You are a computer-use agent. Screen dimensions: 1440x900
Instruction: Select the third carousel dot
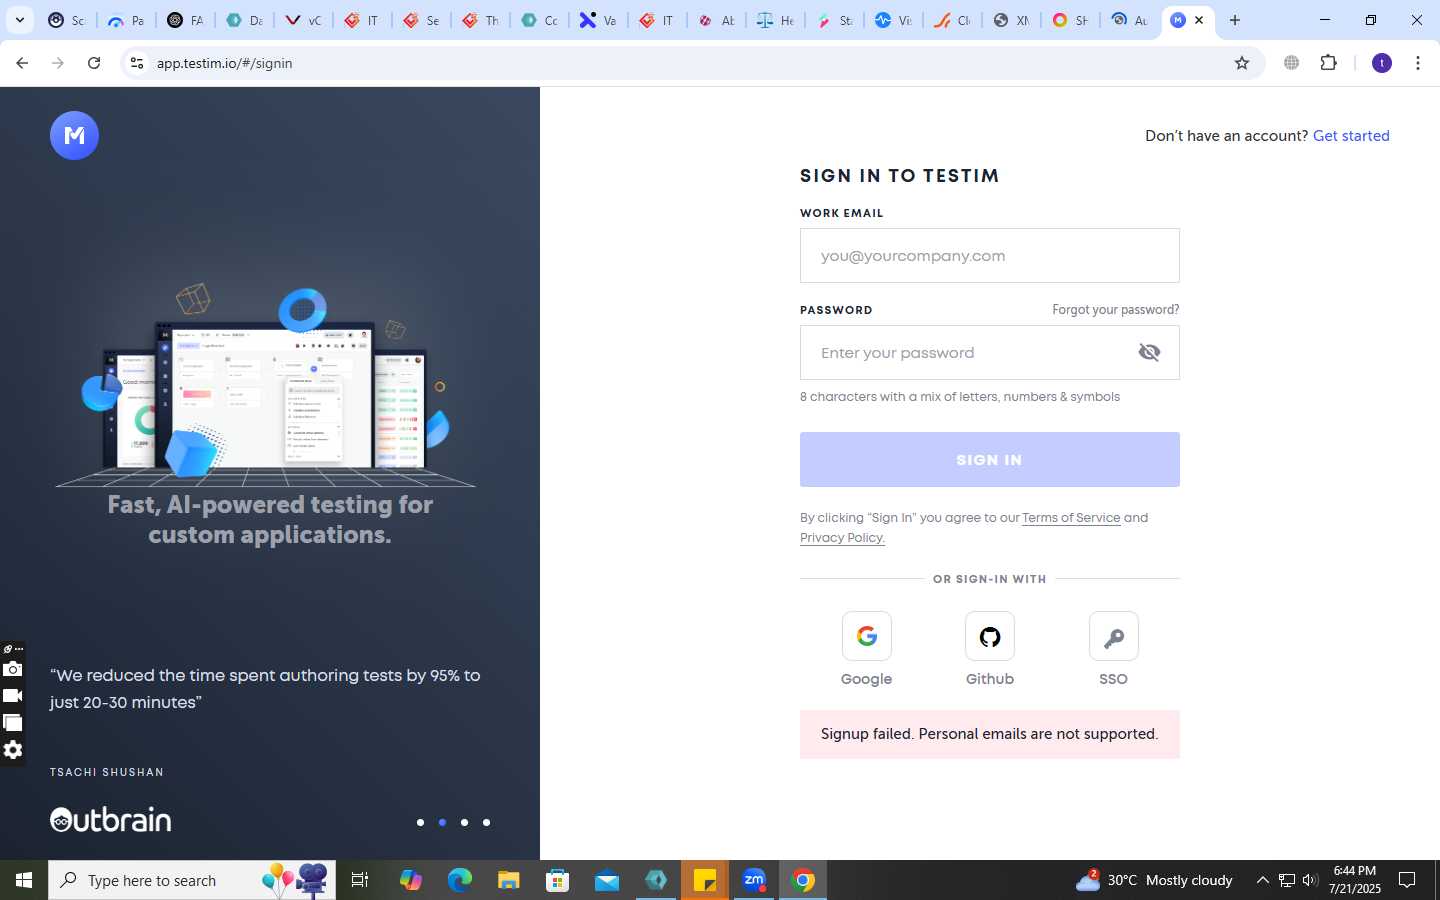point(464,822)
